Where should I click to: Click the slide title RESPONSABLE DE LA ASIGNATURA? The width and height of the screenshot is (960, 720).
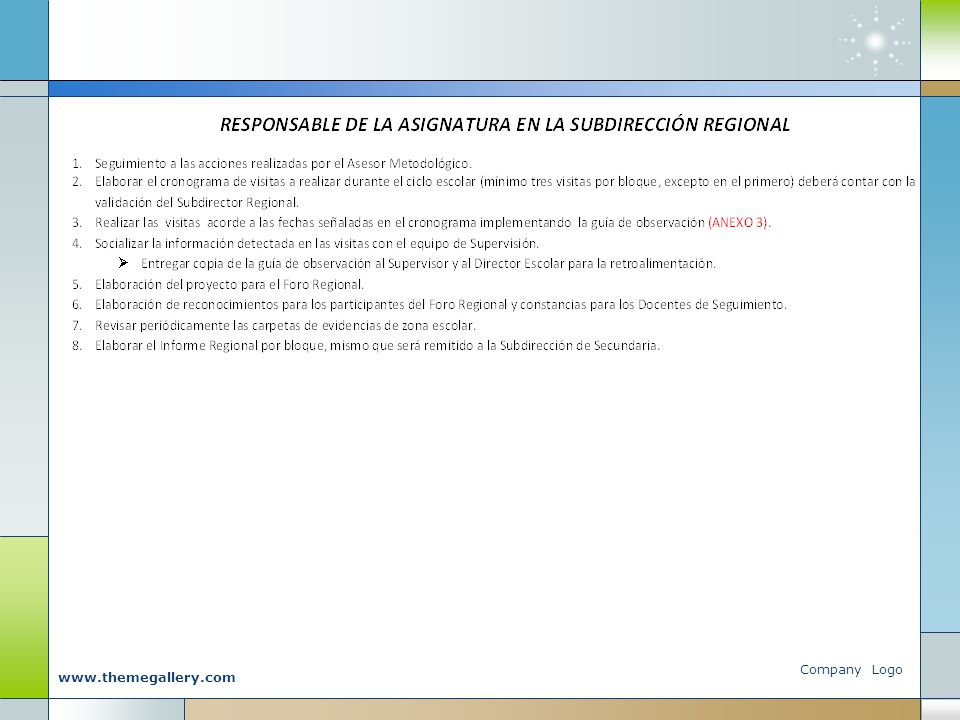click(504, 124)
